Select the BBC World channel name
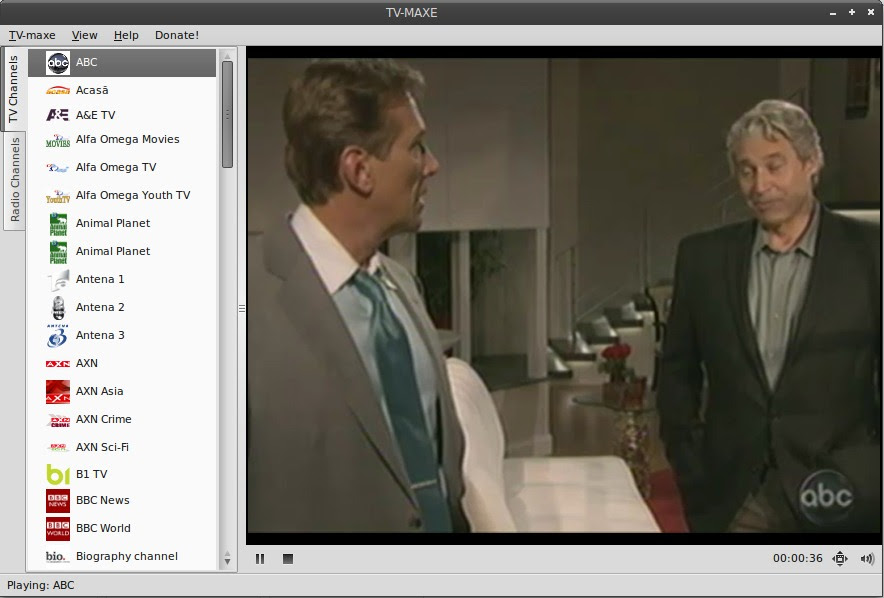Viewport: 884px width, 598px height. tap(103, 528)
